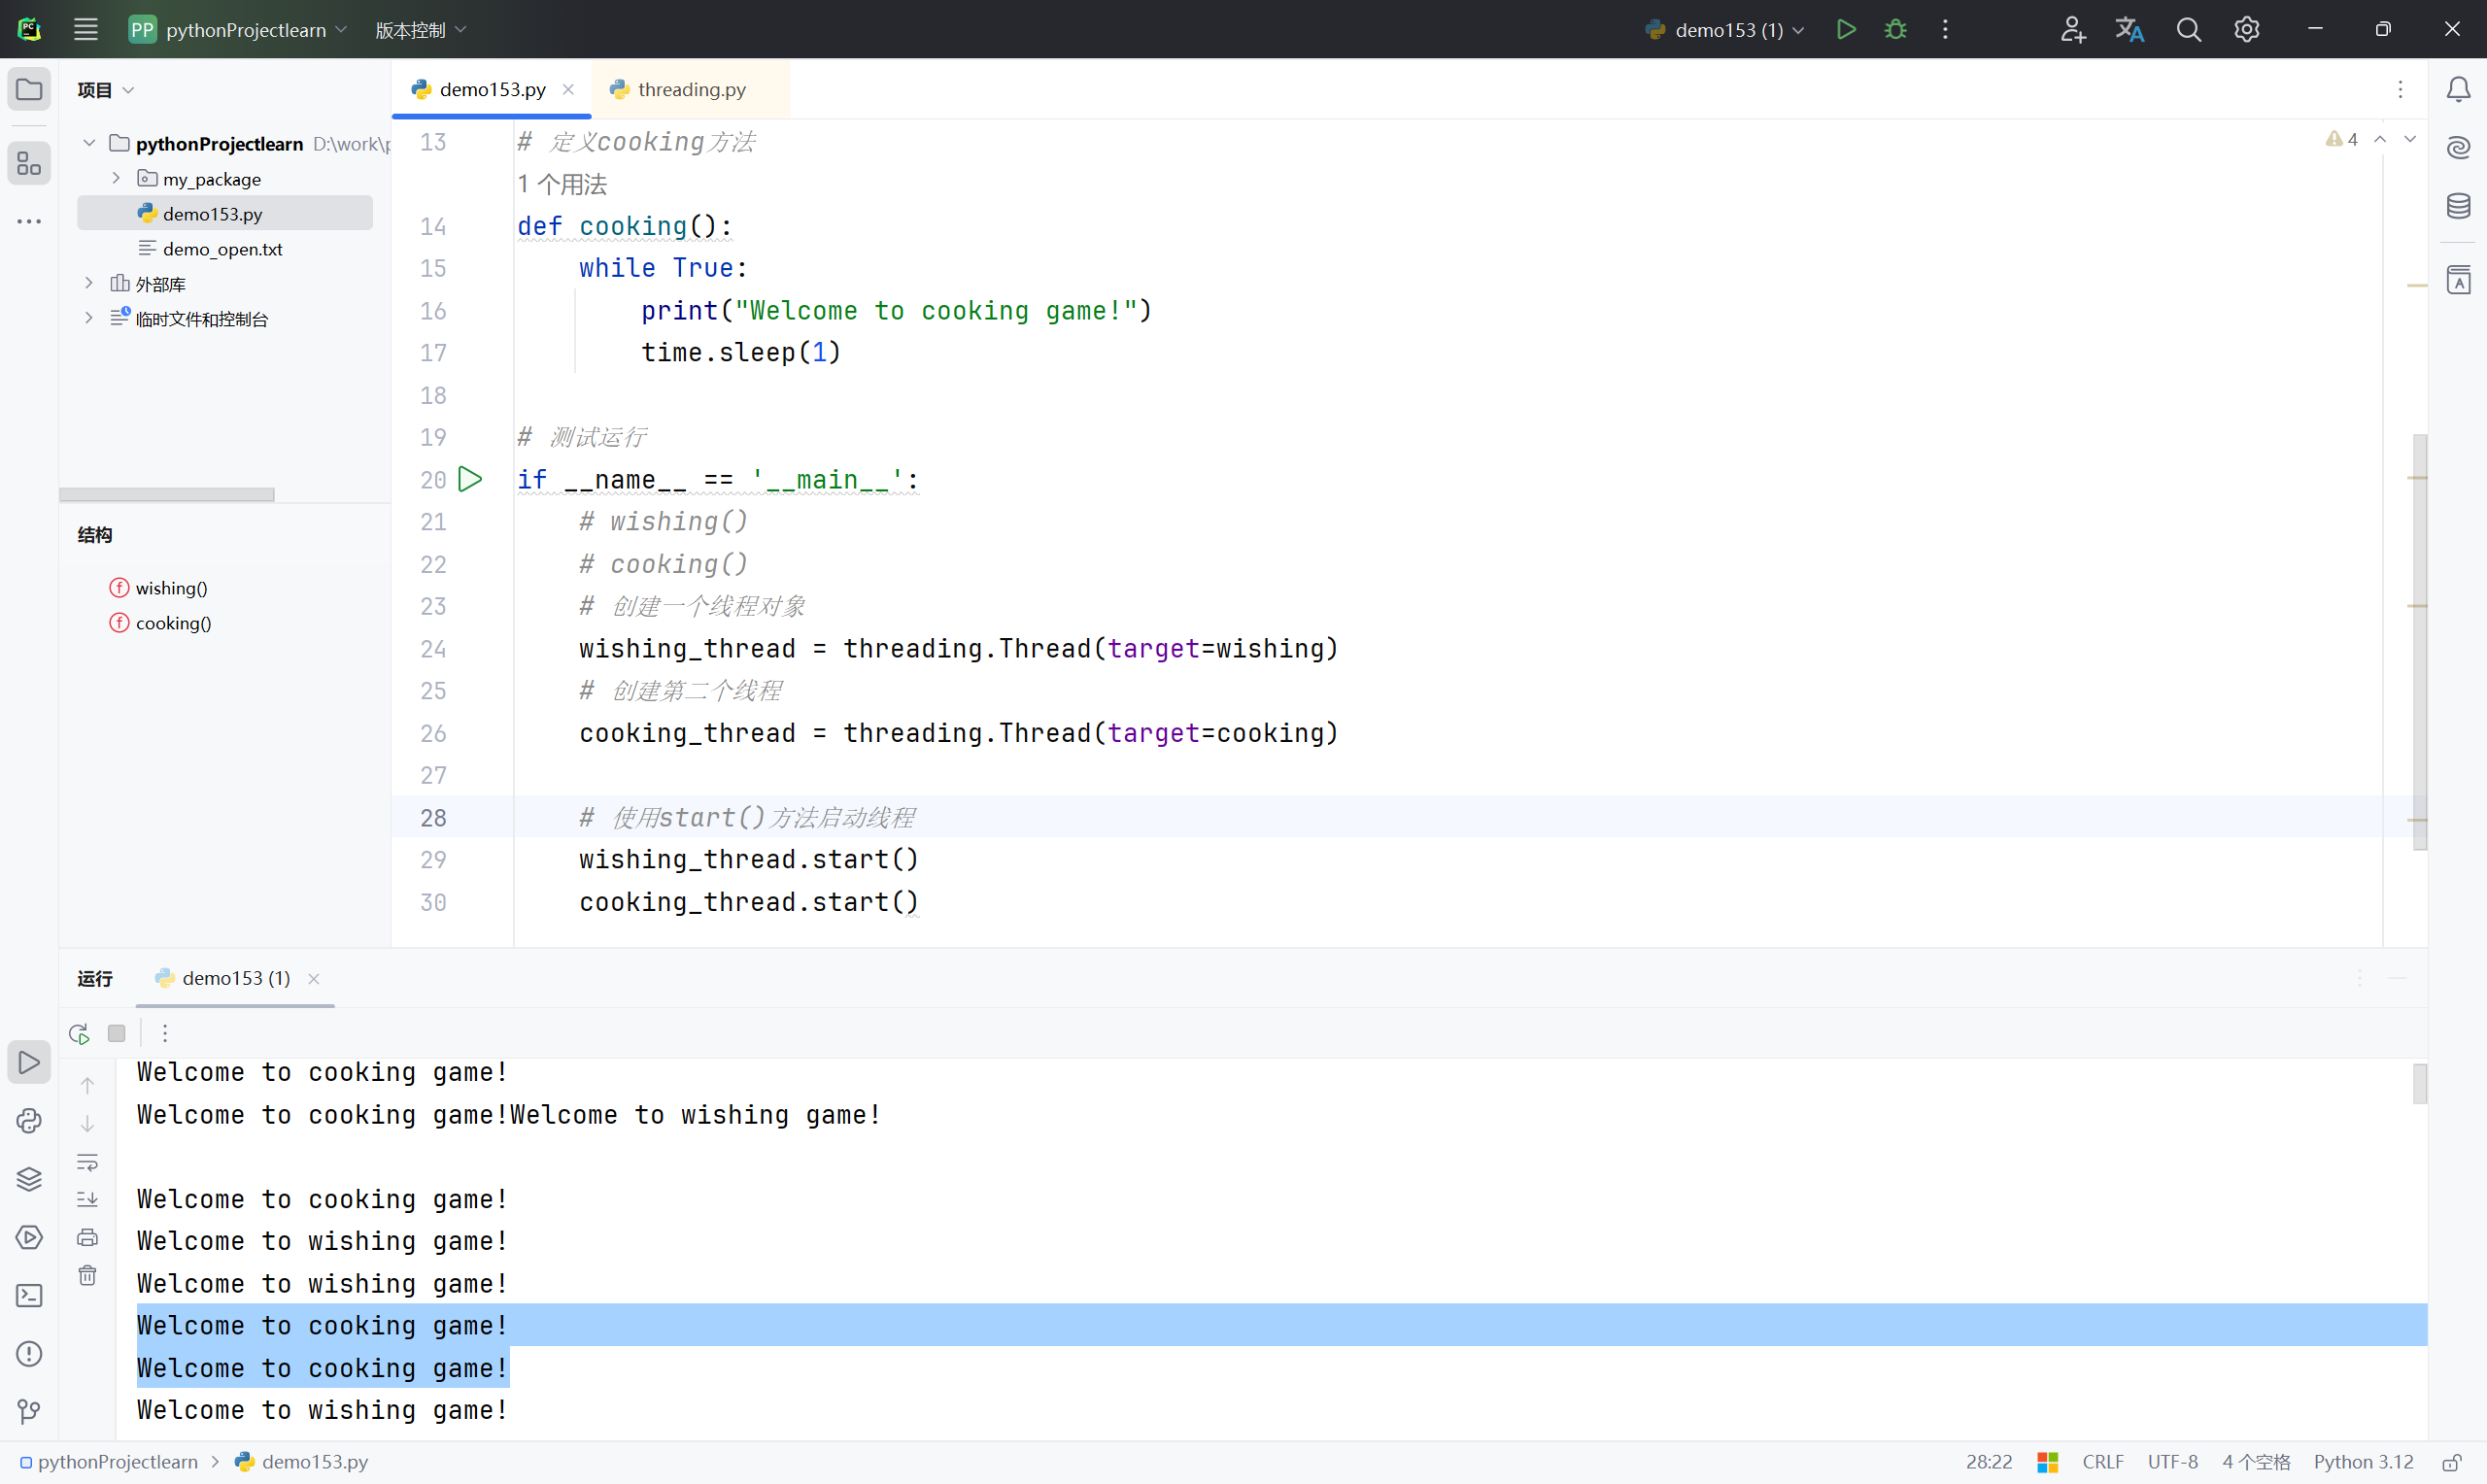Open the Python Console tool window
Image resolution: width=2487 pixels, height=1484 pixels.
29,1120
